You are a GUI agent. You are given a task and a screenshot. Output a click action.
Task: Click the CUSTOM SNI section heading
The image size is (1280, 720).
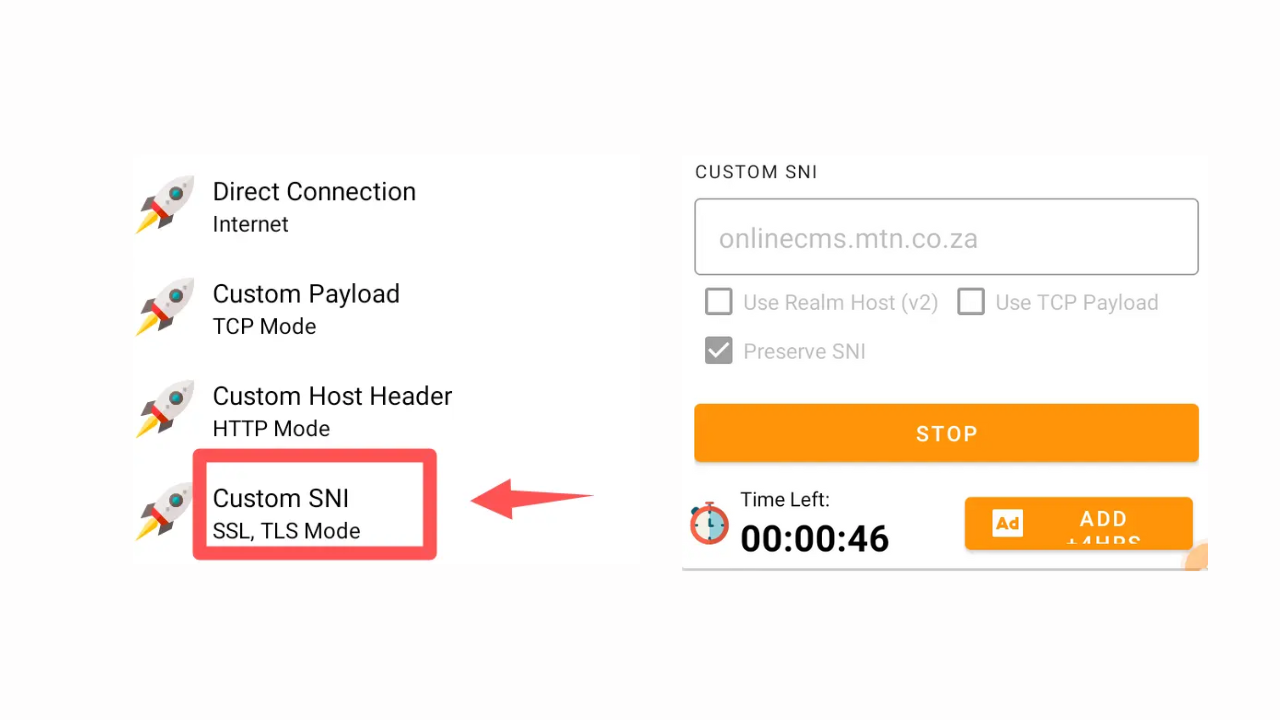point(756,172)
